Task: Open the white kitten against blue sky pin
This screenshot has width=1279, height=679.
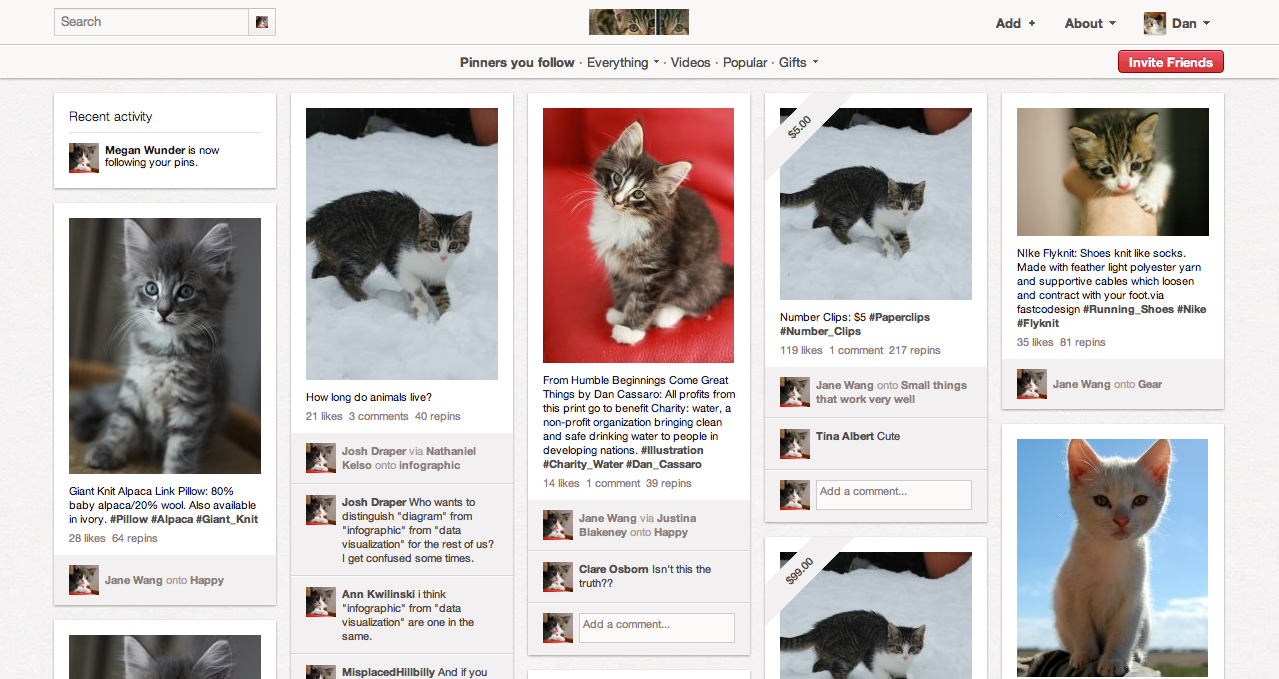Action: click(x=1113, y=559)
